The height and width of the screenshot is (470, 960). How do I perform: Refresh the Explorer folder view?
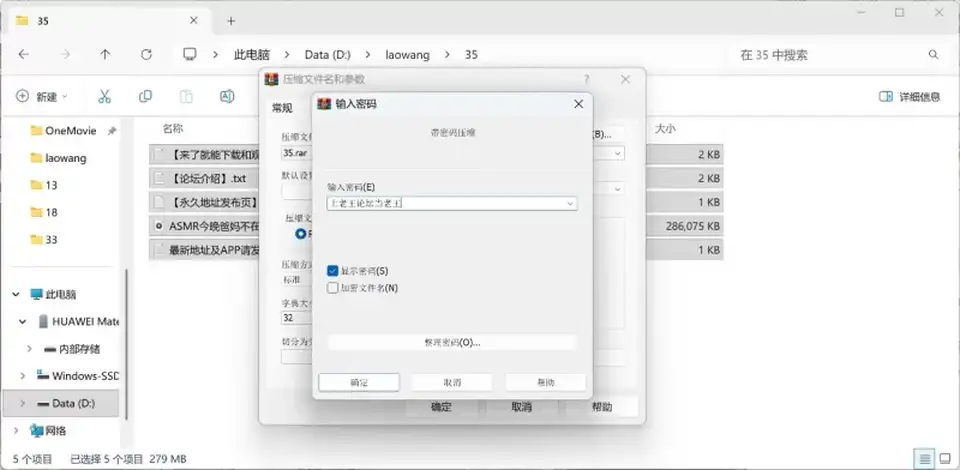pos(146,54)
